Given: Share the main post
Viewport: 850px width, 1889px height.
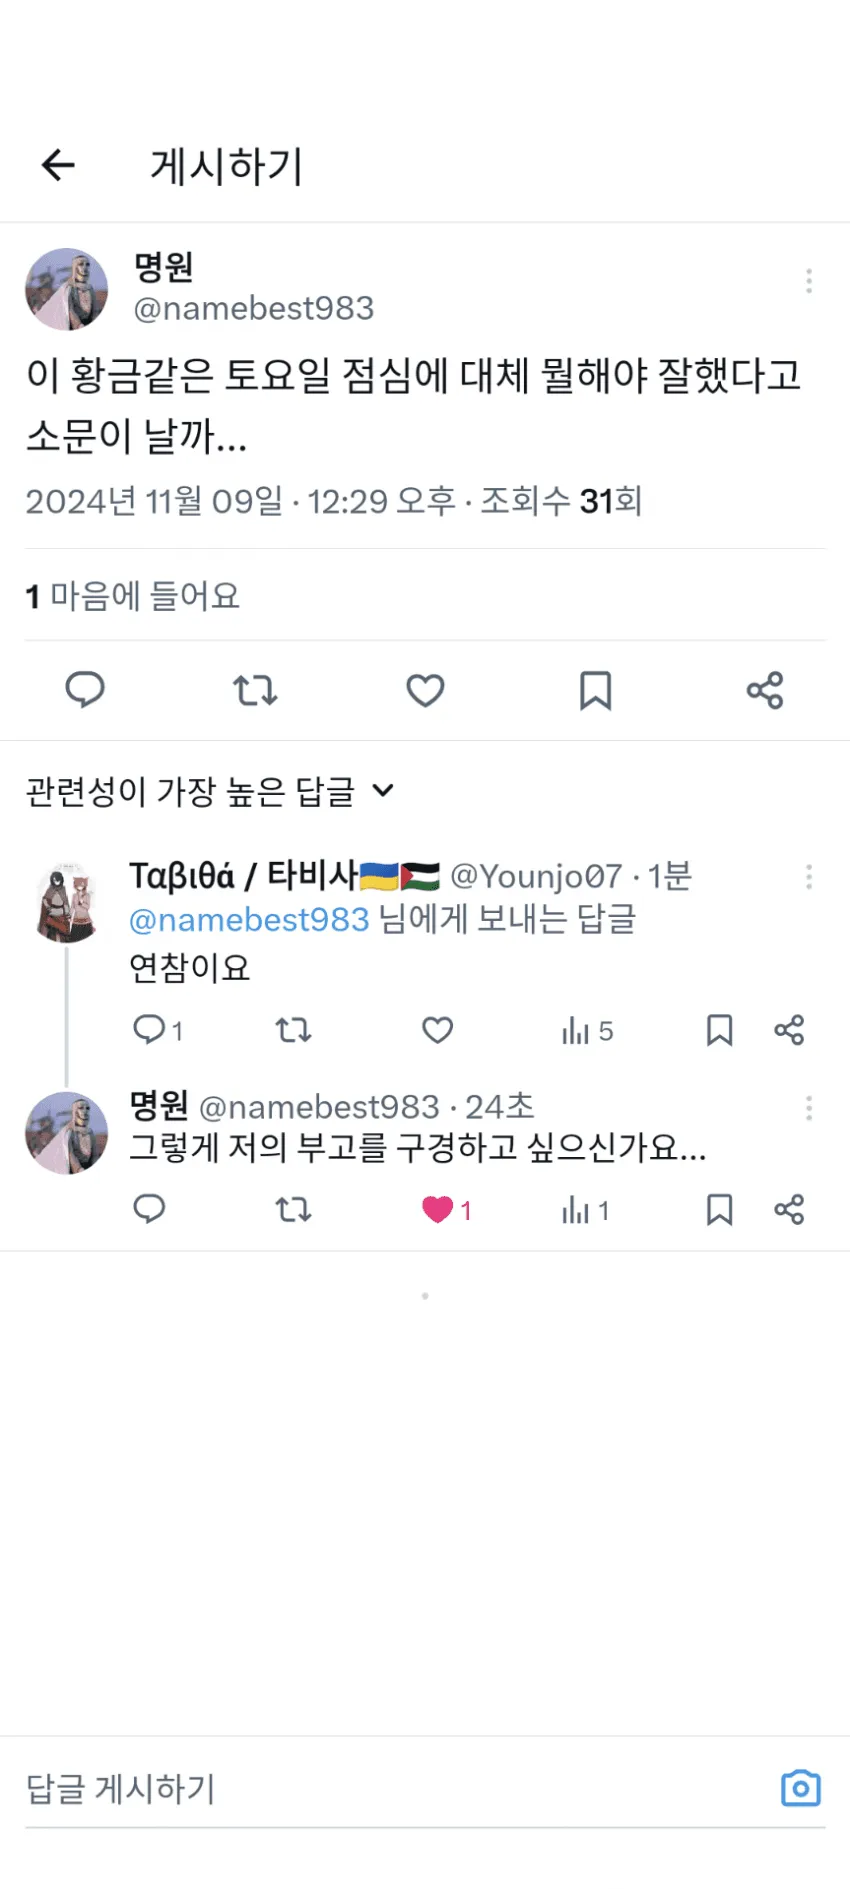Looking at the screenshot, I should pos(765,690).
